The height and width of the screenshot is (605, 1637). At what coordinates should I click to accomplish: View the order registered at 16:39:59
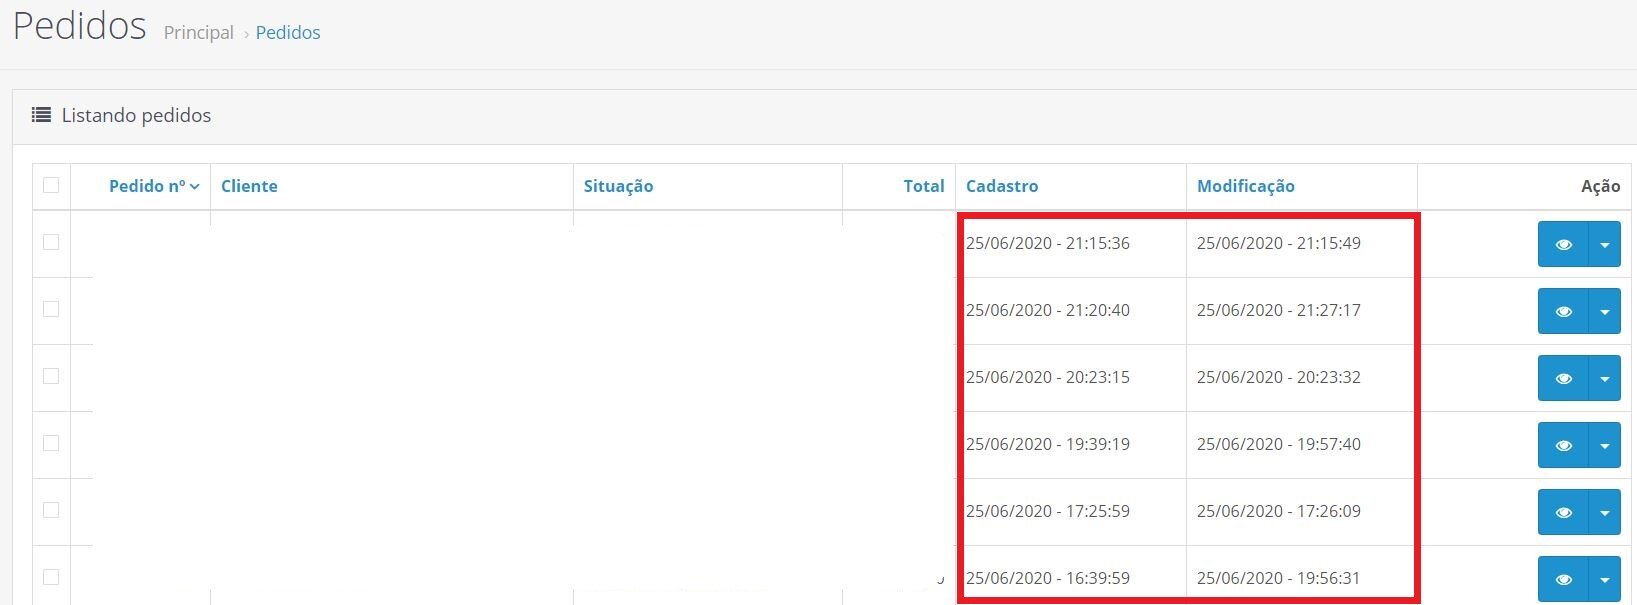[1563, 579]
